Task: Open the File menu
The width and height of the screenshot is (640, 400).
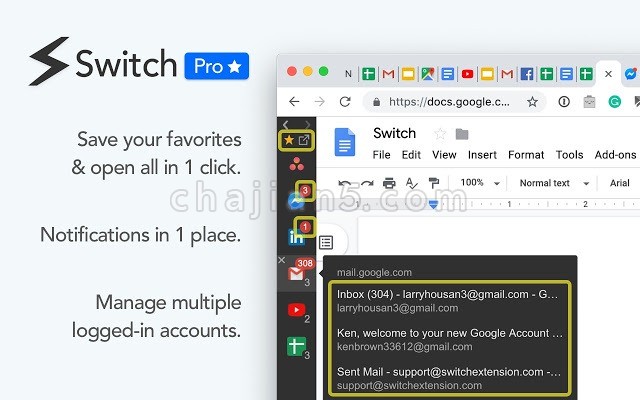Action: coord(382,155)
